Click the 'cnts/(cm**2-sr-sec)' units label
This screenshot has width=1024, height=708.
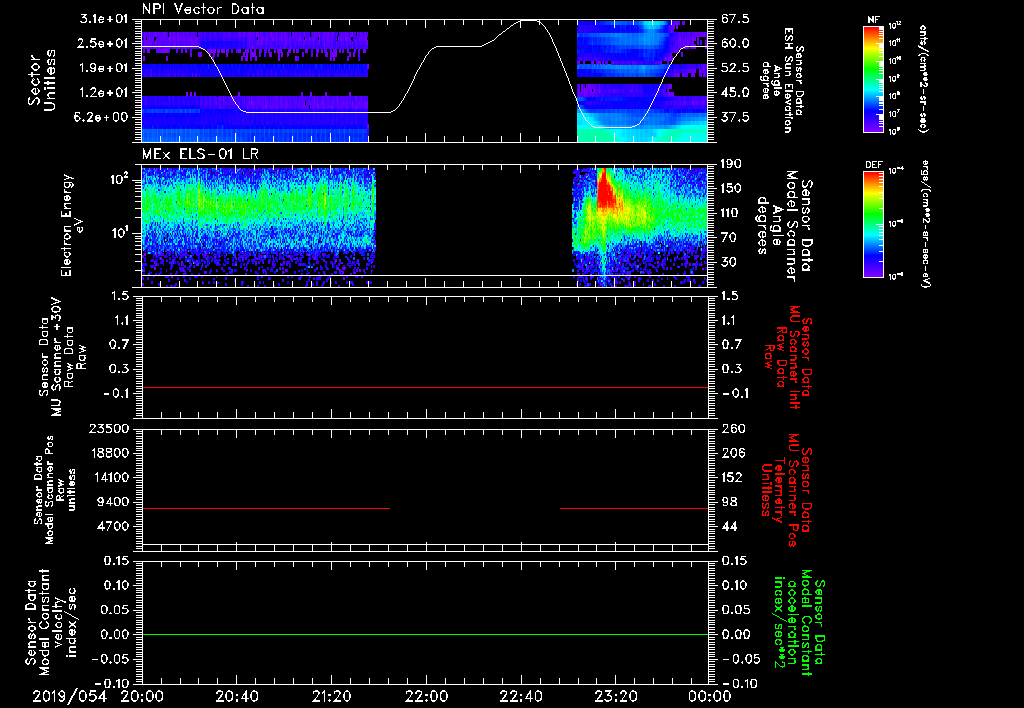pos(923,79)
